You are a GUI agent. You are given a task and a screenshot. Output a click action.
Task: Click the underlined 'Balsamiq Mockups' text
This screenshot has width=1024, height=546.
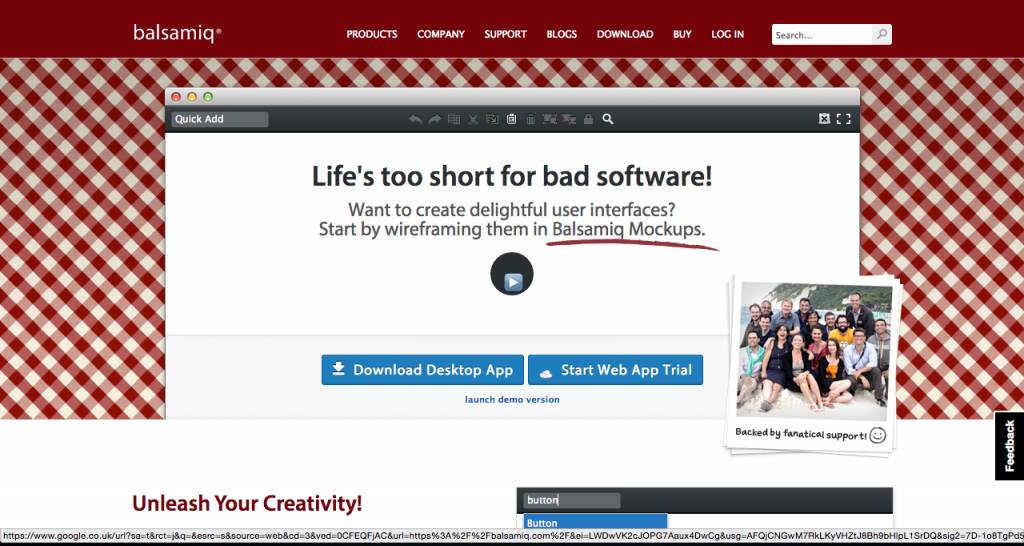pos(628,229)
